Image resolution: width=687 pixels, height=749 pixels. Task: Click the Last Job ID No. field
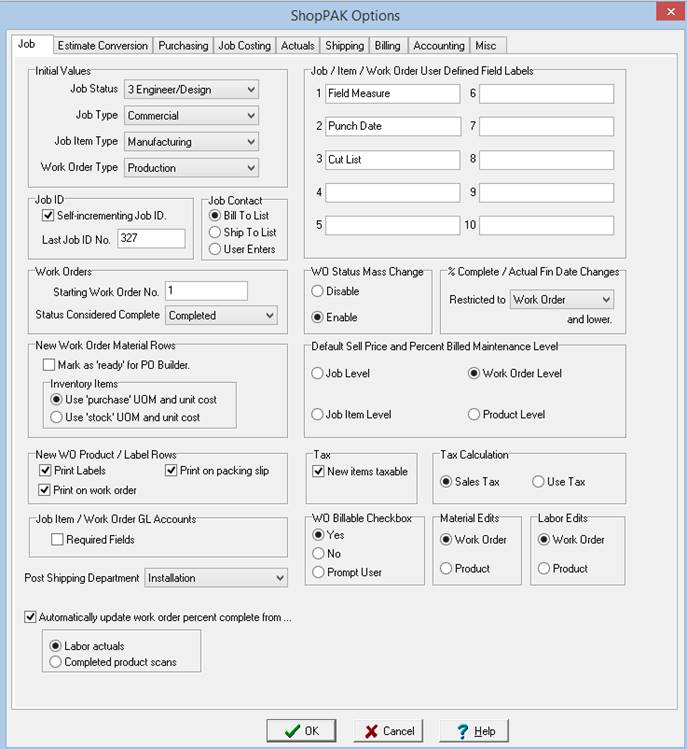(x=151, y=238)
